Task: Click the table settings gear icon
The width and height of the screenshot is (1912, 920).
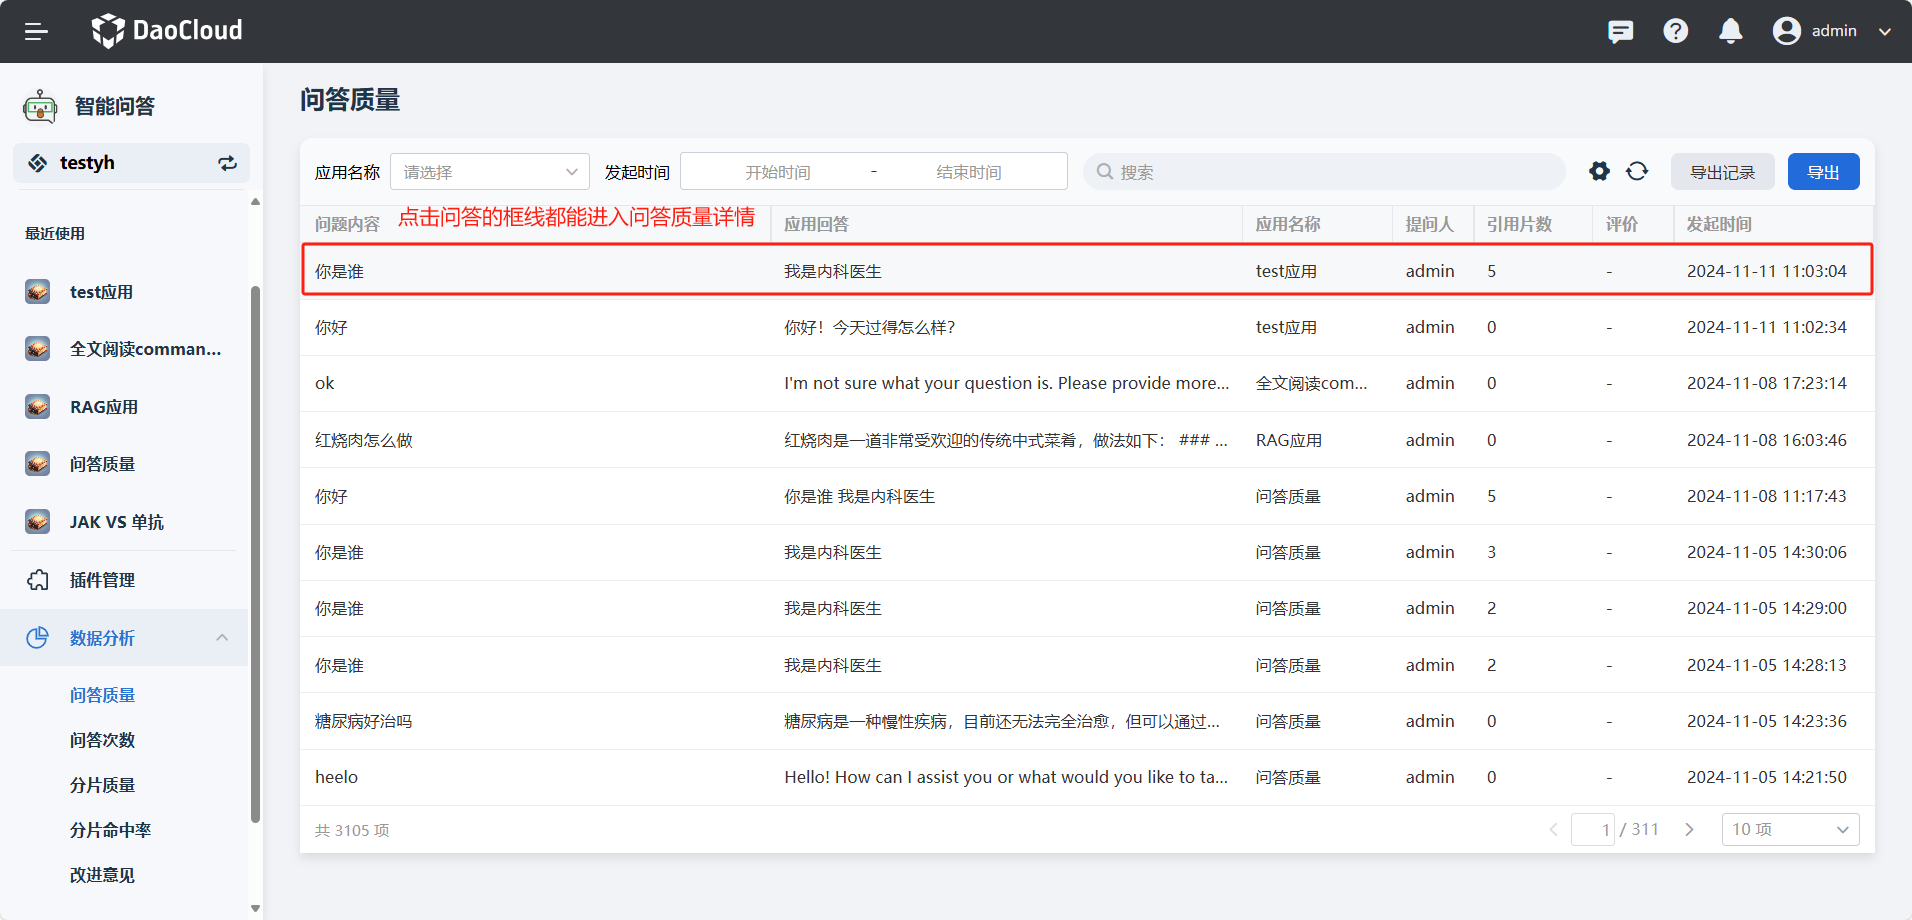Action: [1599, 171]
